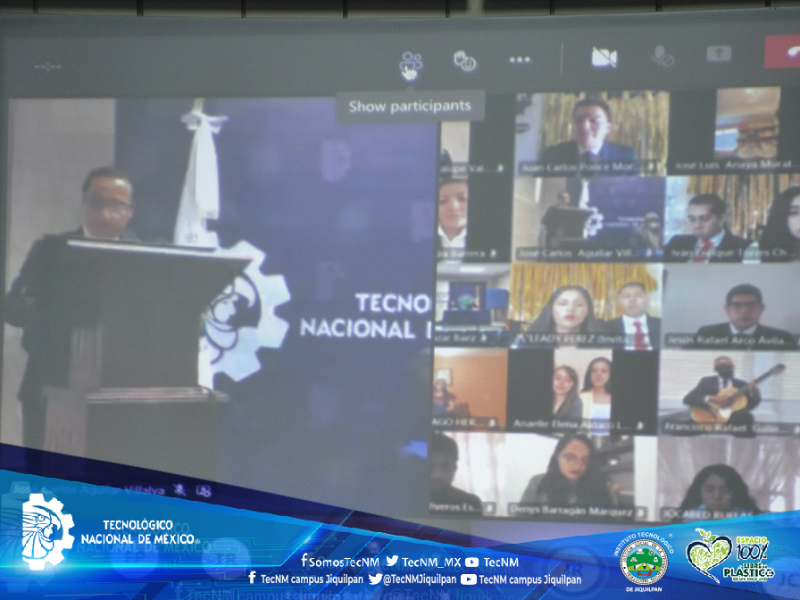
Task: Click the mic icon on Denys Barragán tile
Action: [x=640, y=511]
